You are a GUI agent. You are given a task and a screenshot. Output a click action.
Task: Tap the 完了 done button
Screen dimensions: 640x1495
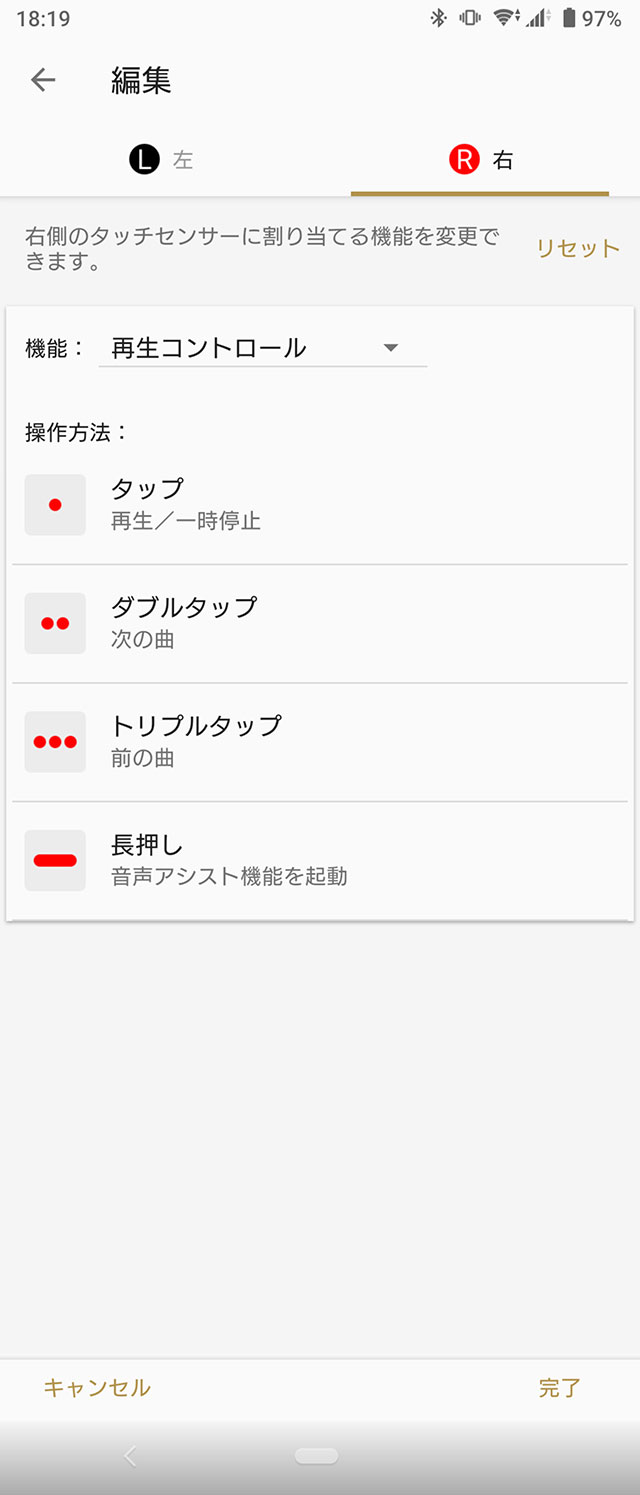559,1387
